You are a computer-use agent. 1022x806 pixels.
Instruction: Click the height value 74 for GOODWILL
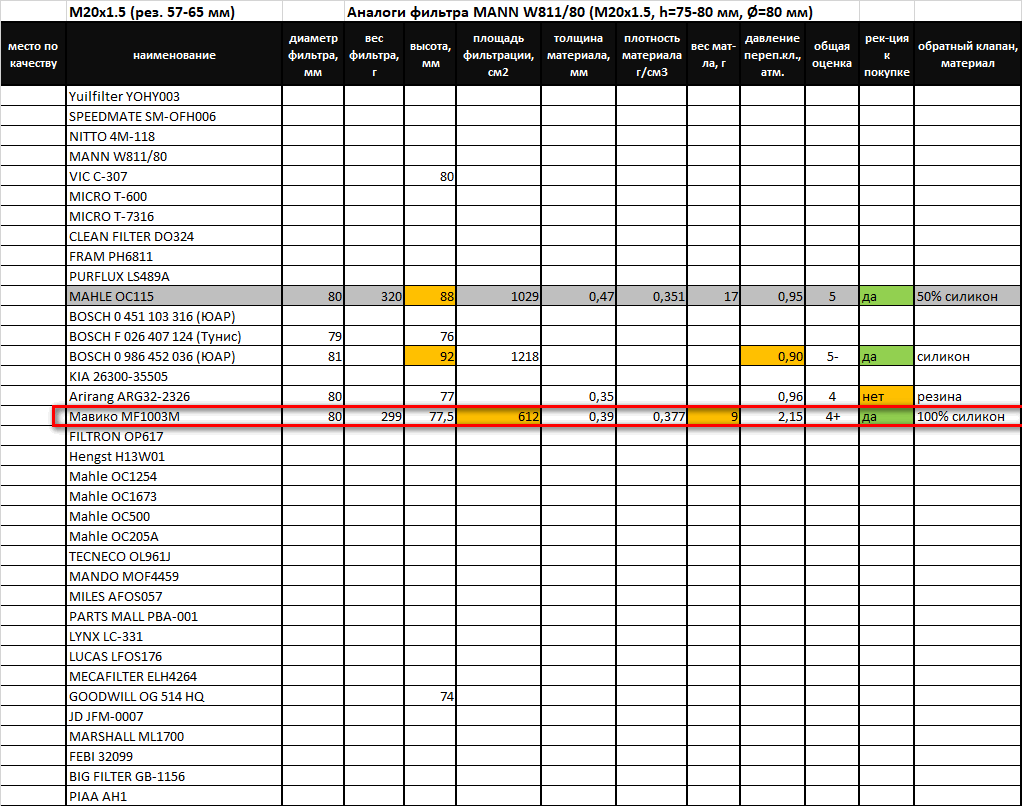tap(430, 697)
